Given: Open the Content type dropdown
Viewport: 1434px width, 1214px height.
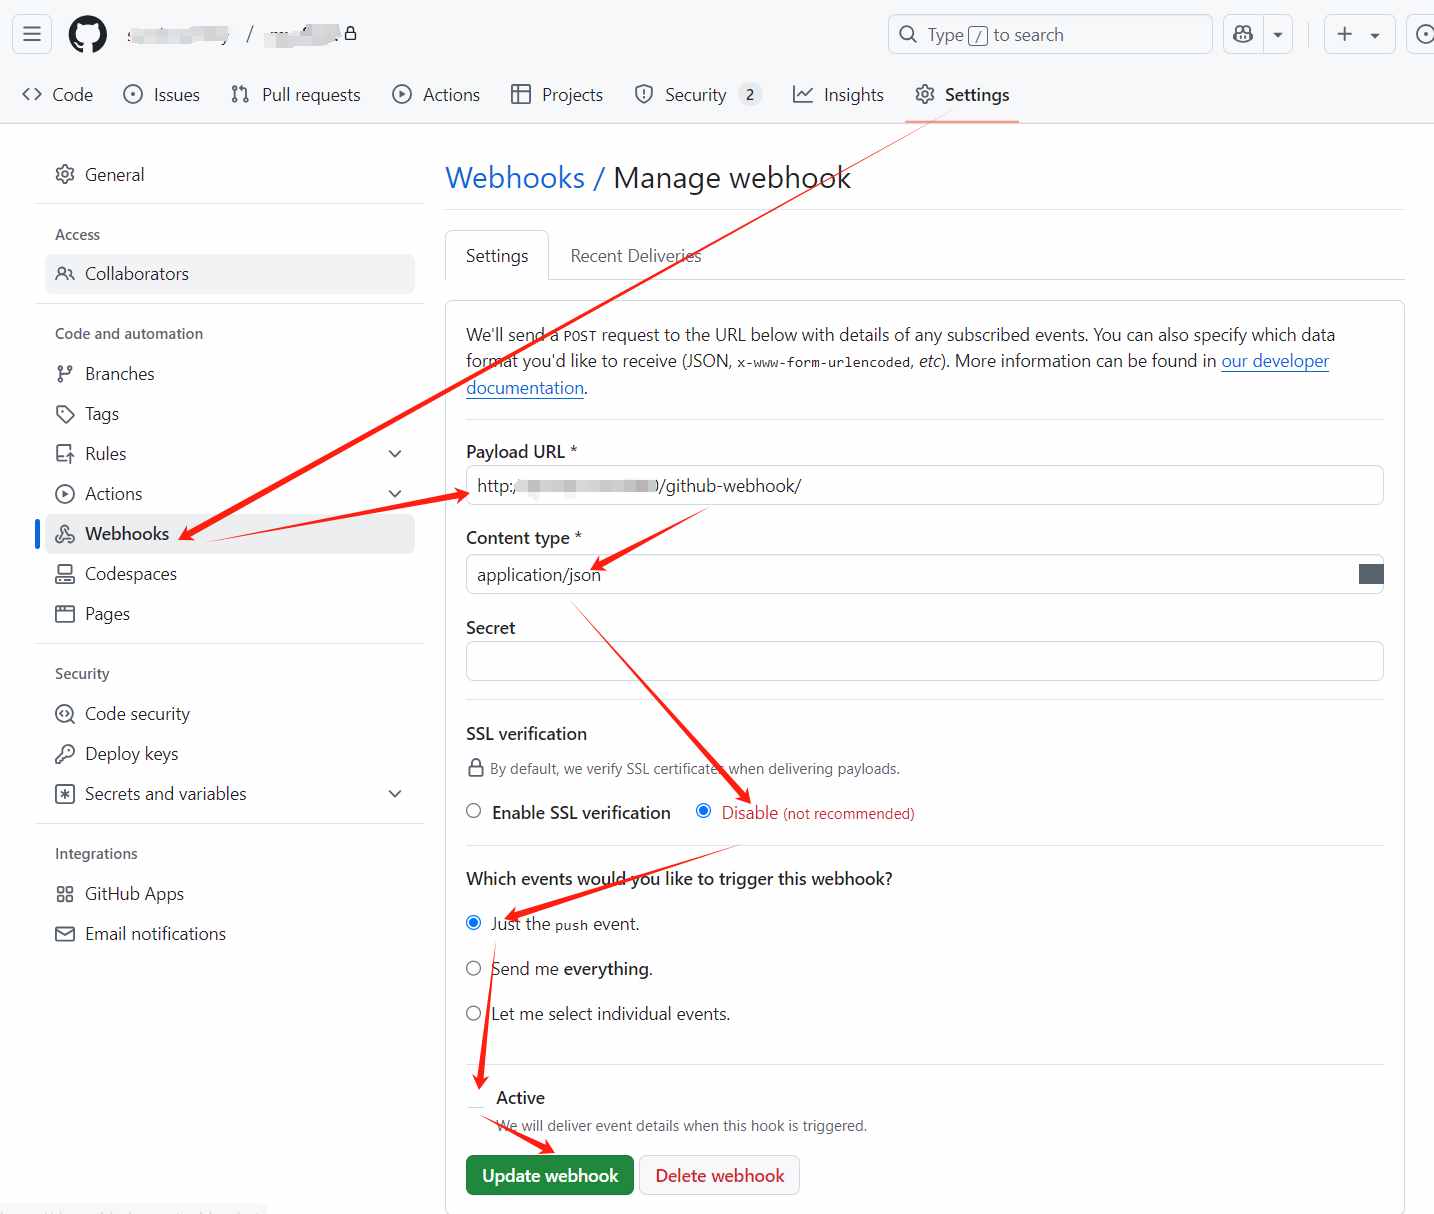Looking at the screenshot, I should (x=924, y=574).
